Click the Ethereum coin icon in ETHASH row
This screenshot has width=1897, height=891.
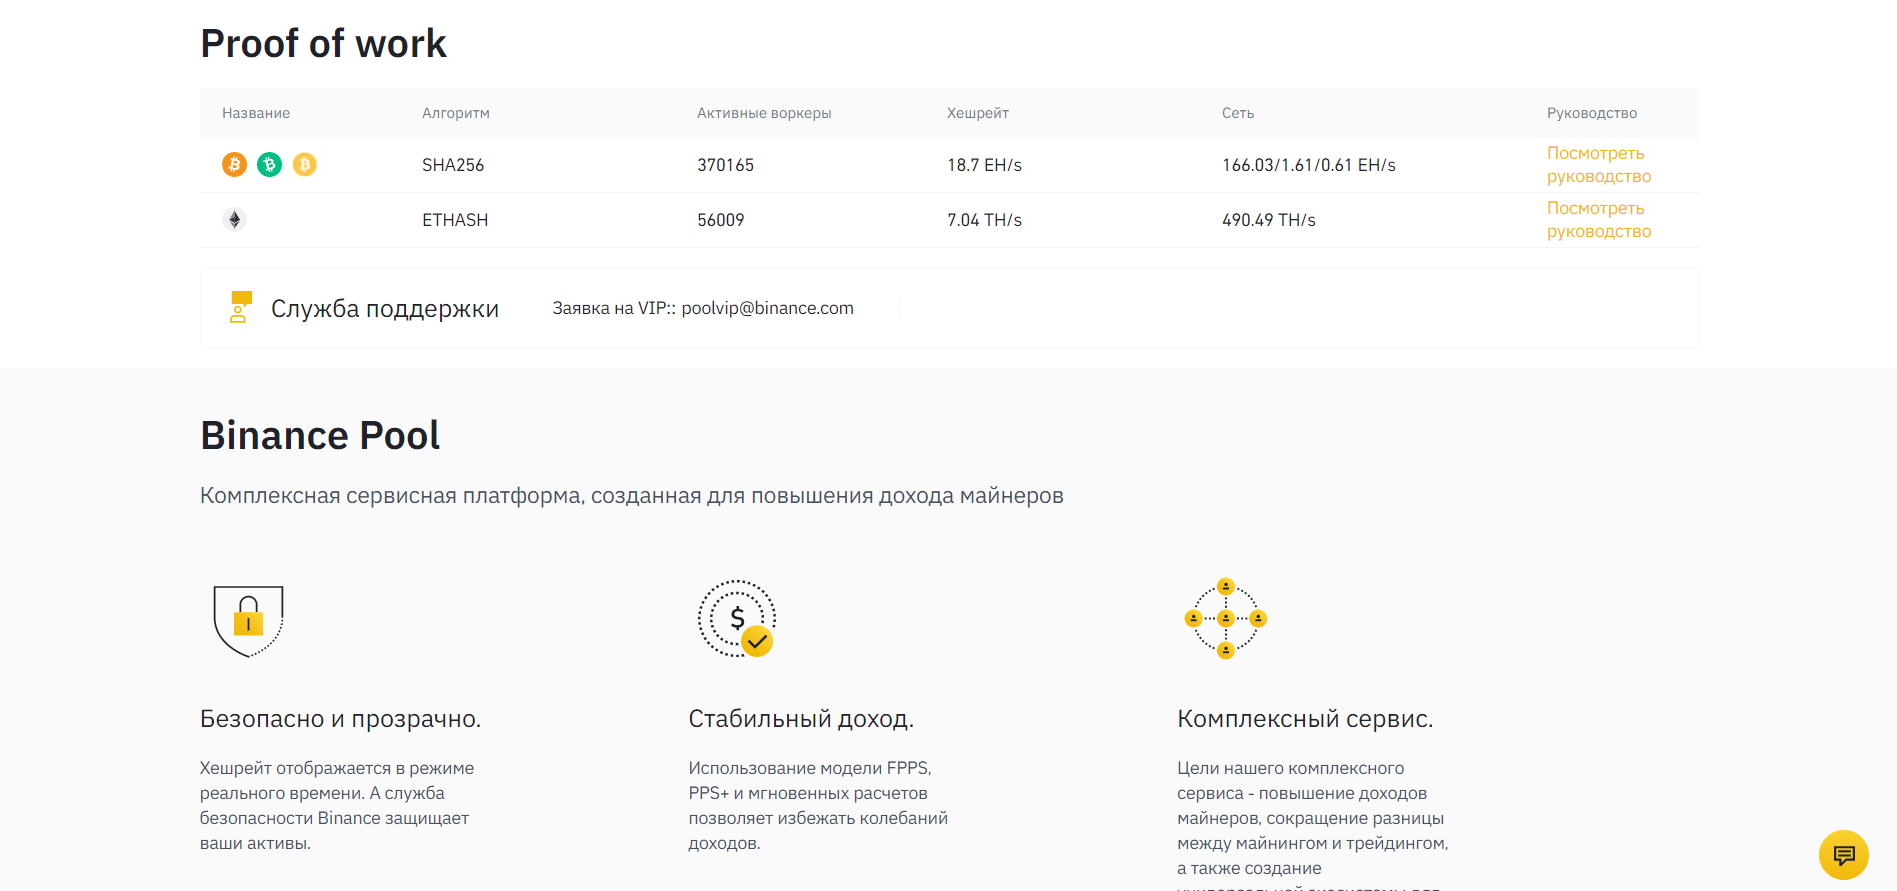click(234, 219)
